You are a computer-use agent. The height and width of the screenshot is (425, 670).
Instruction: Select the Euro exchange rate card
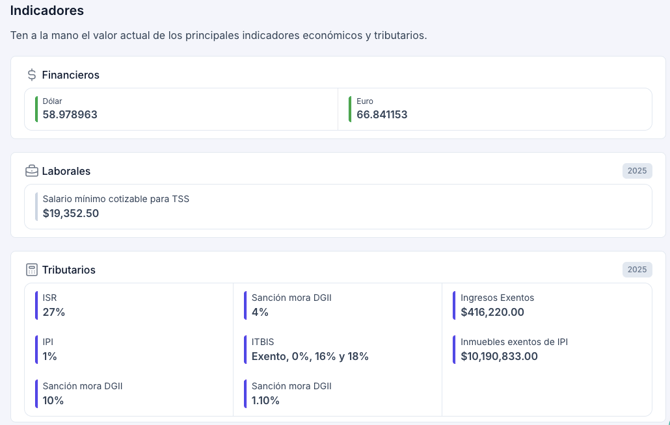495,109
